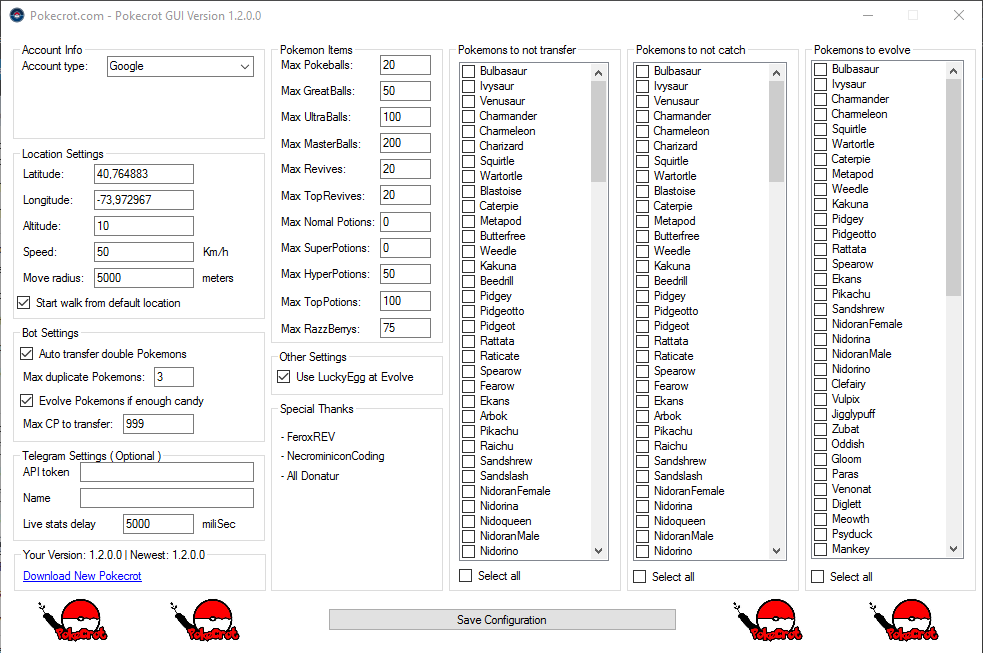The image size is (983, 653).
Task: Disable Auto transfer double Pokemons
Action: (27, 354)
